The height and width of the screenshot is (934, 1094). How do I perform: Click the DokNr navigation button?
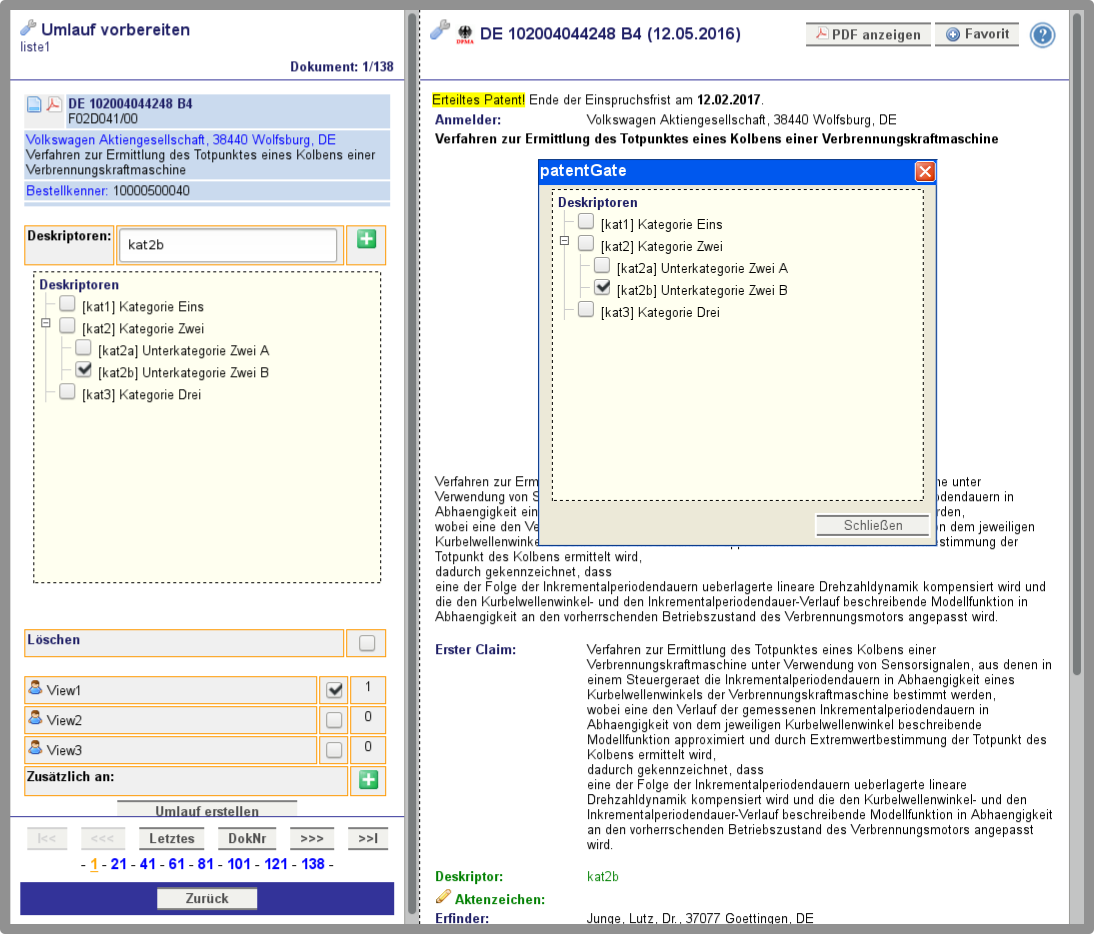click(x=247, y=838)
